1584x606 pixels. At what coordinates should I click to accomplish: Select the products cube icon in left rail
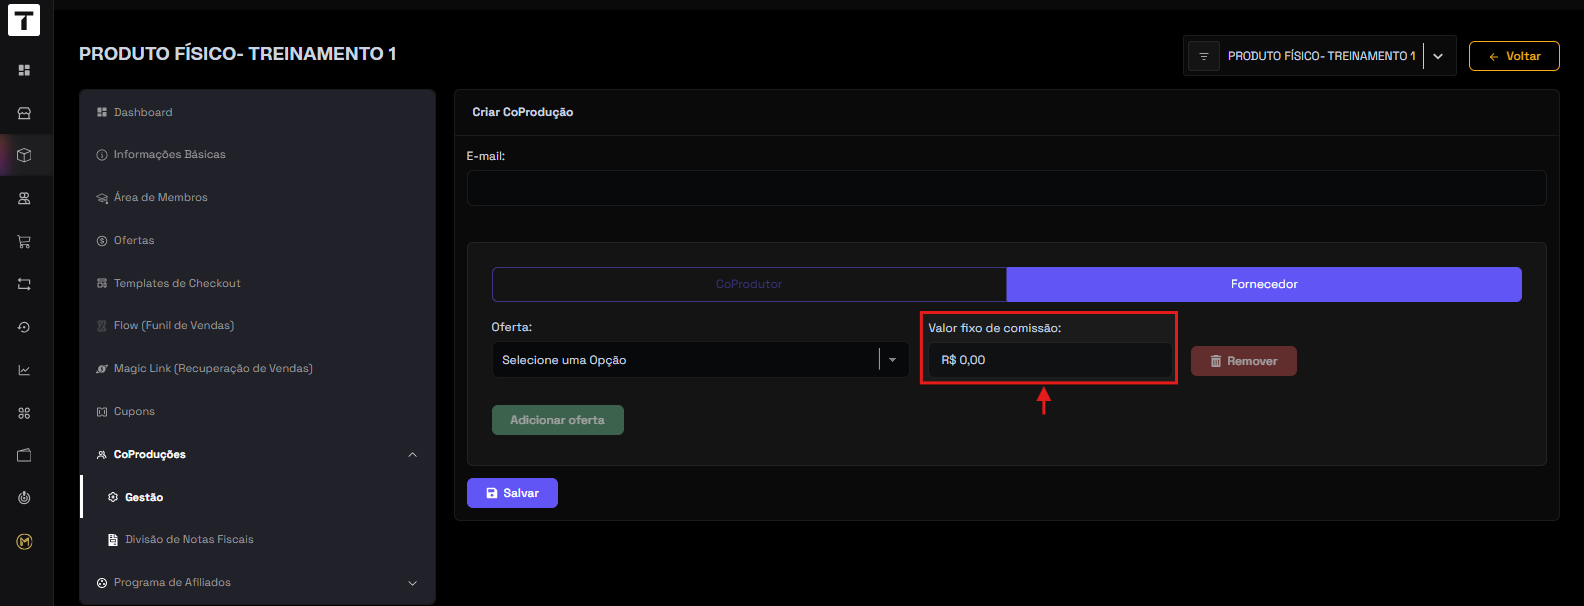[24, 155]
